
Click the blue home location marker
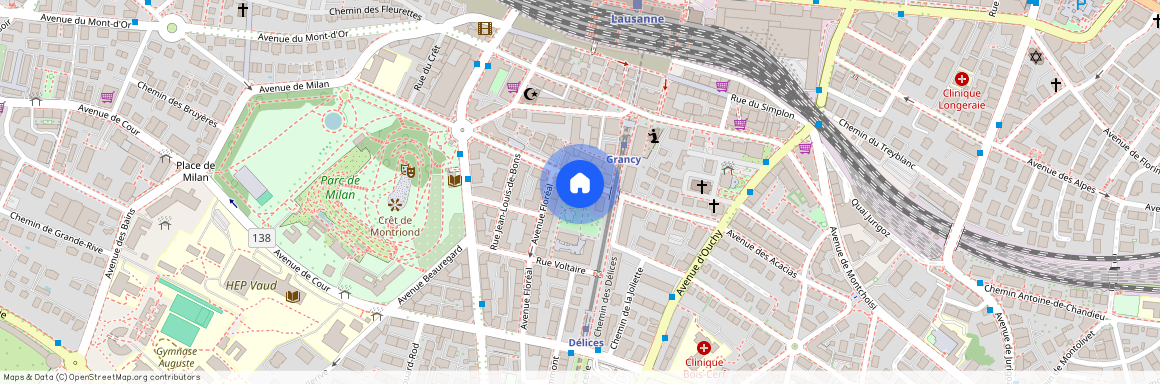(579, 184)
